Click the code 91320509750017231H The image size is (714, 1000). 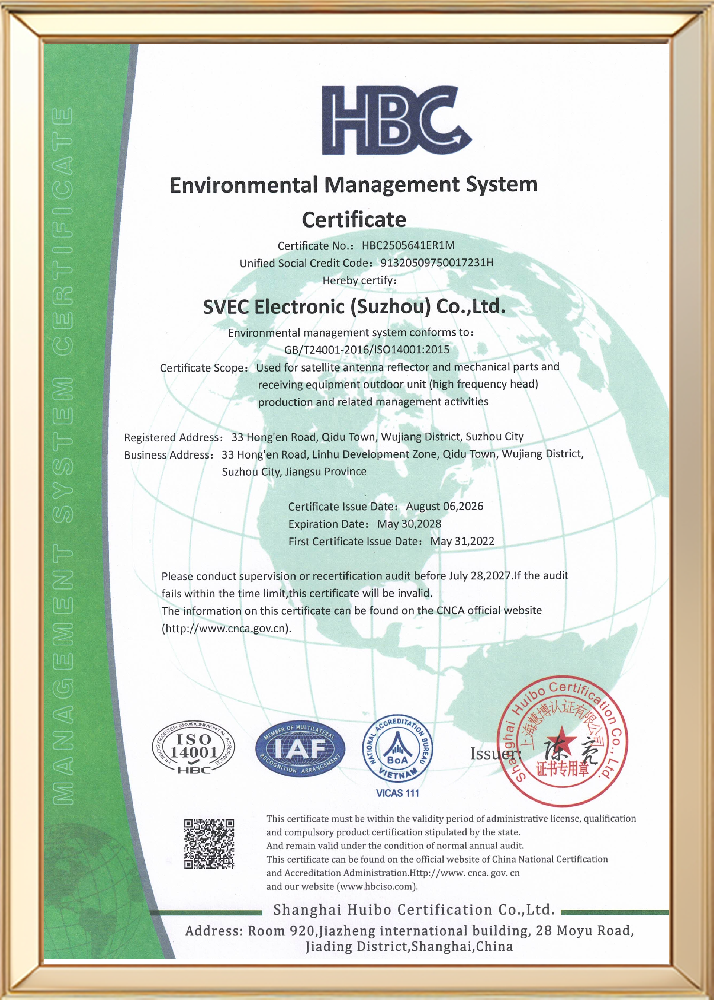tap(437, 263)
